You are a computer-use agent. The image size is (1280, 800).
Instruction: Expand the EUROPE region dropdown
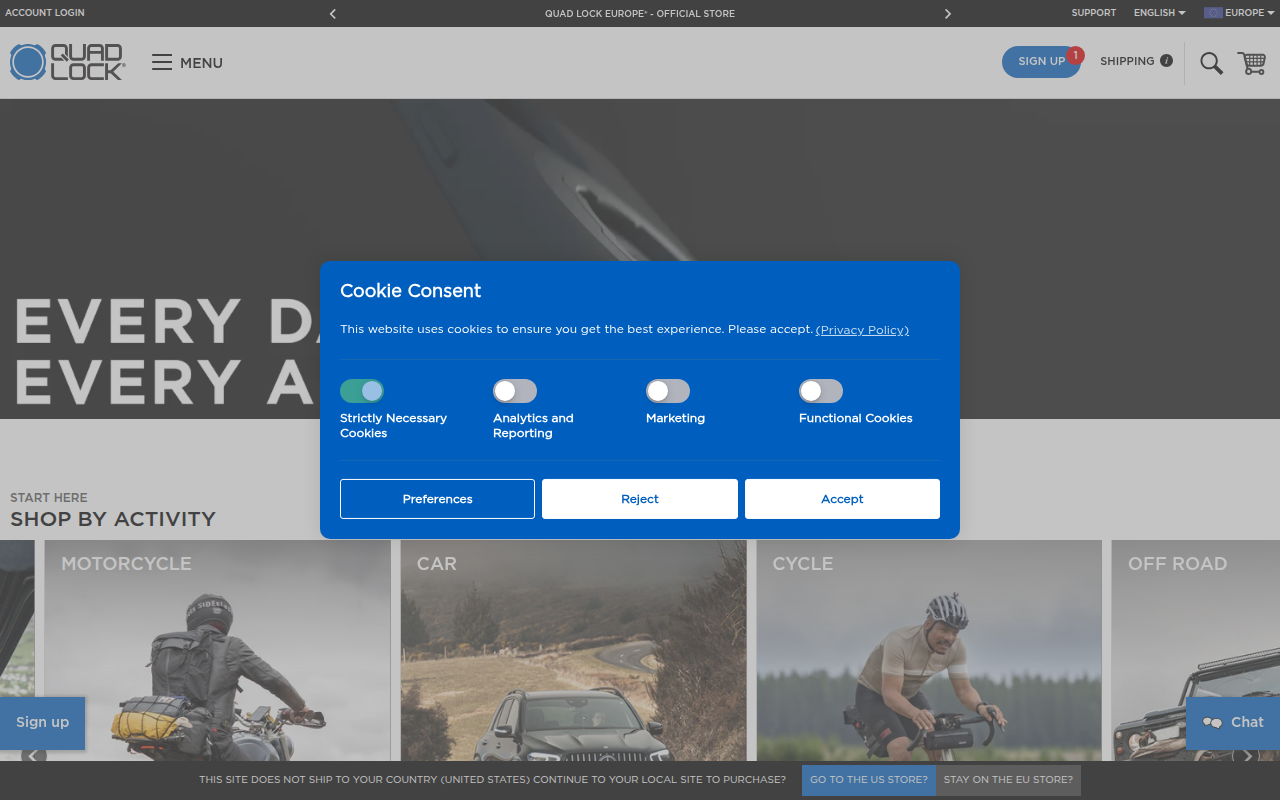tap(1239, 13)
